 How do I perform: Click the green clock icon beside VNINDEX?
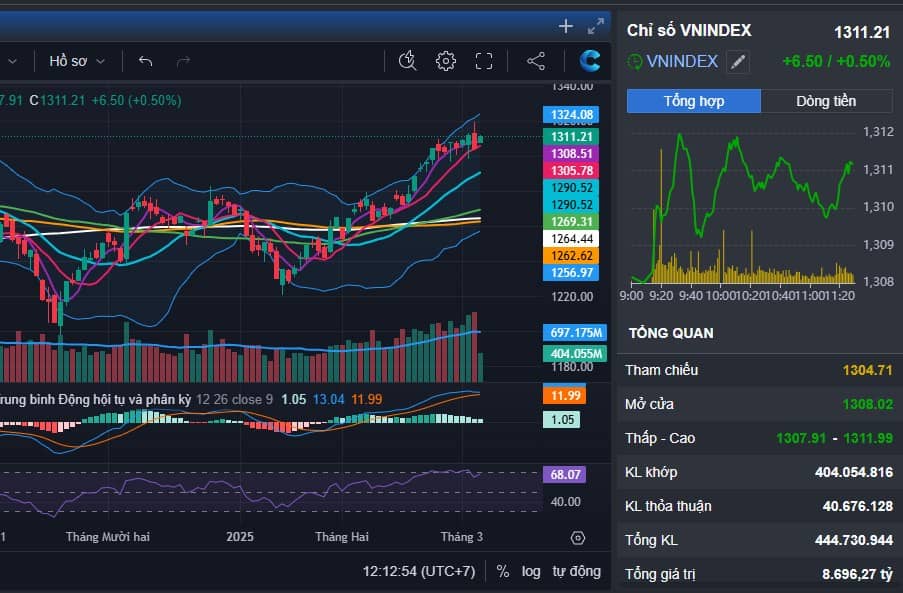coord(634,62)
